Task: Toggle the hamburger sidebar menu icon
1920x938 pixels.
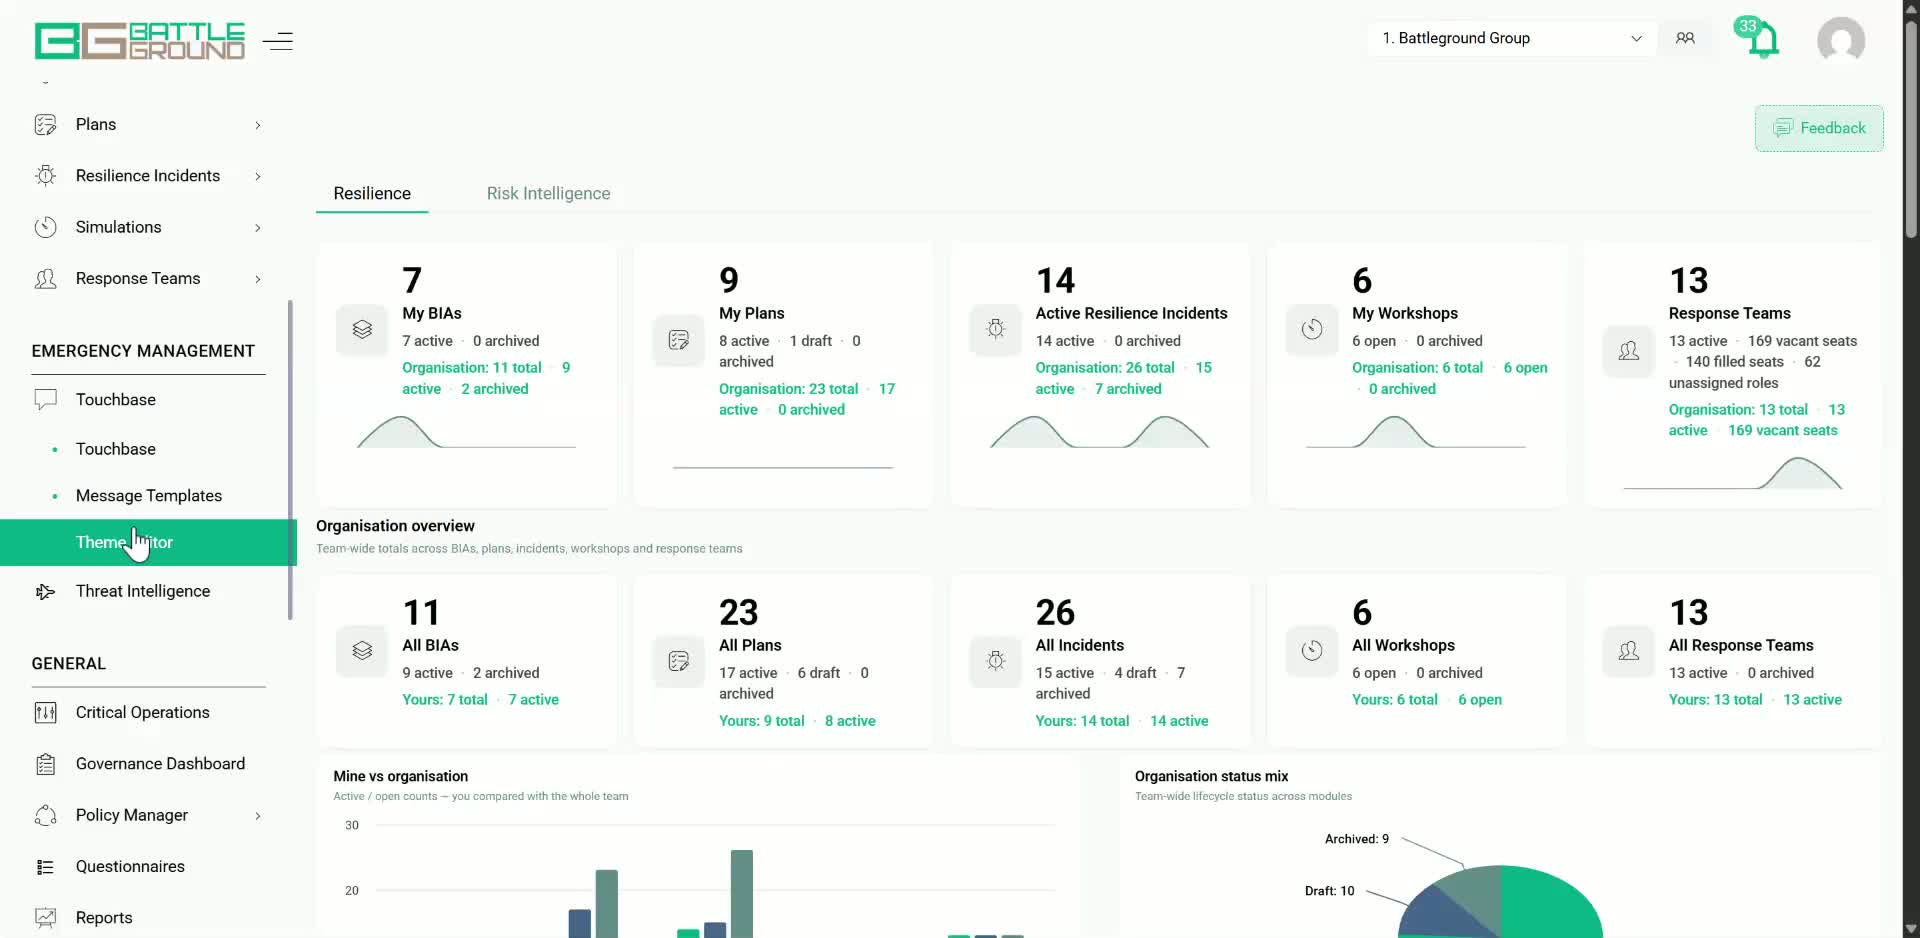Action: tap(277, 41)
